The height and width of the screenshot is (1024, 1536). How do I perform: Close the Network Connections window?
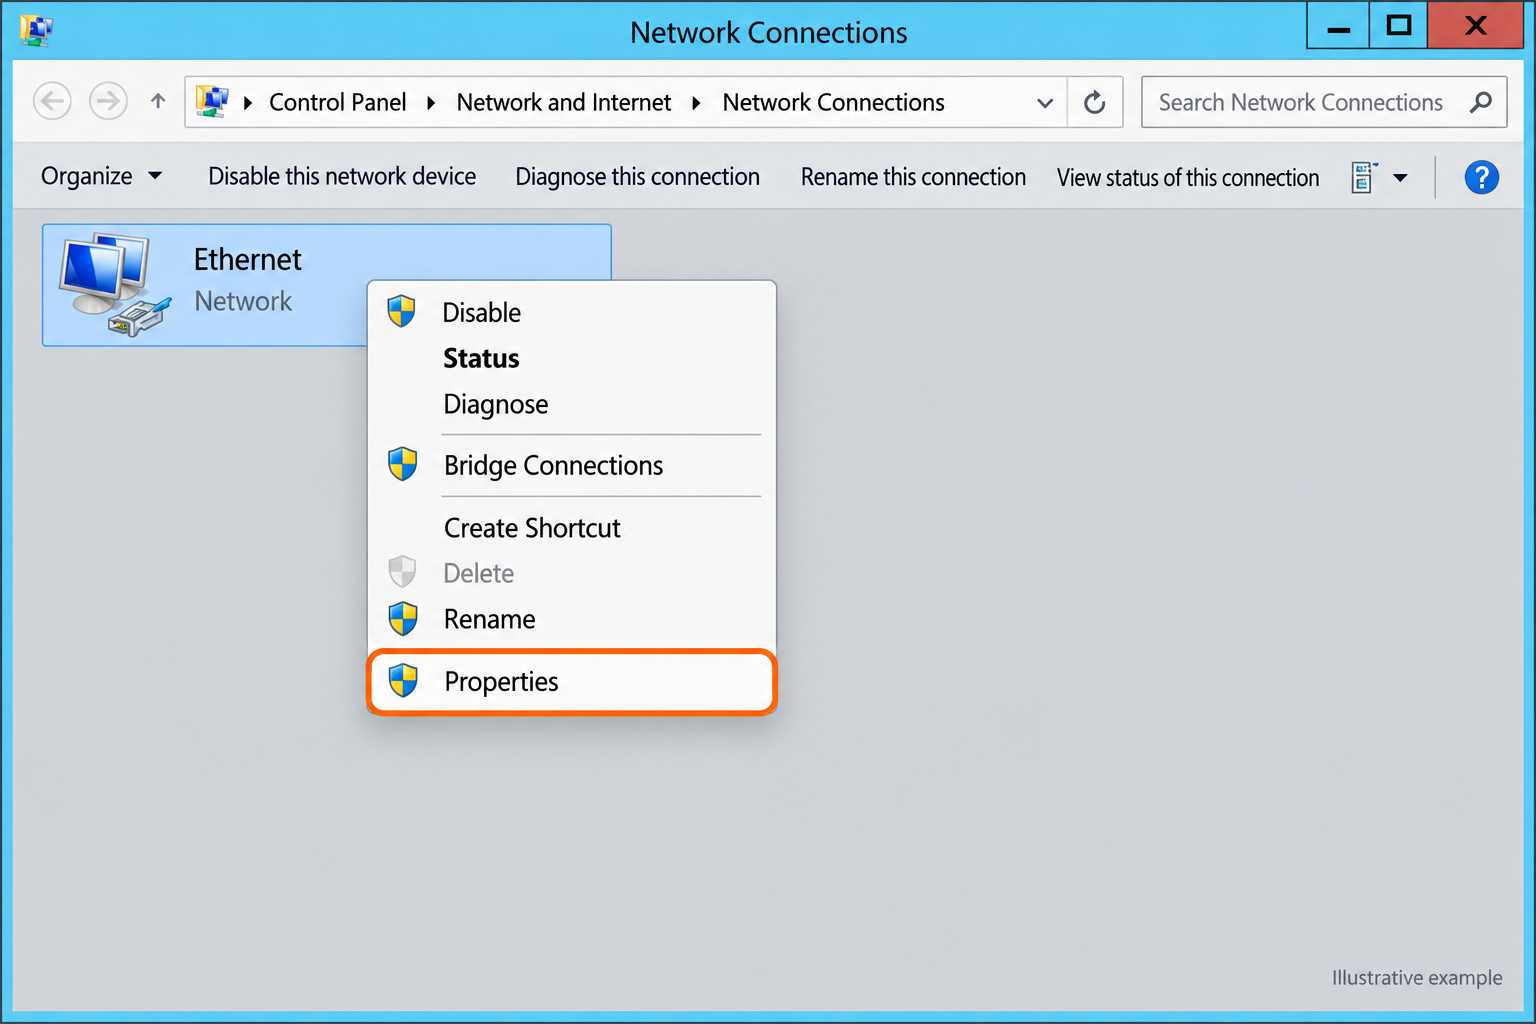coord(1476,26)
